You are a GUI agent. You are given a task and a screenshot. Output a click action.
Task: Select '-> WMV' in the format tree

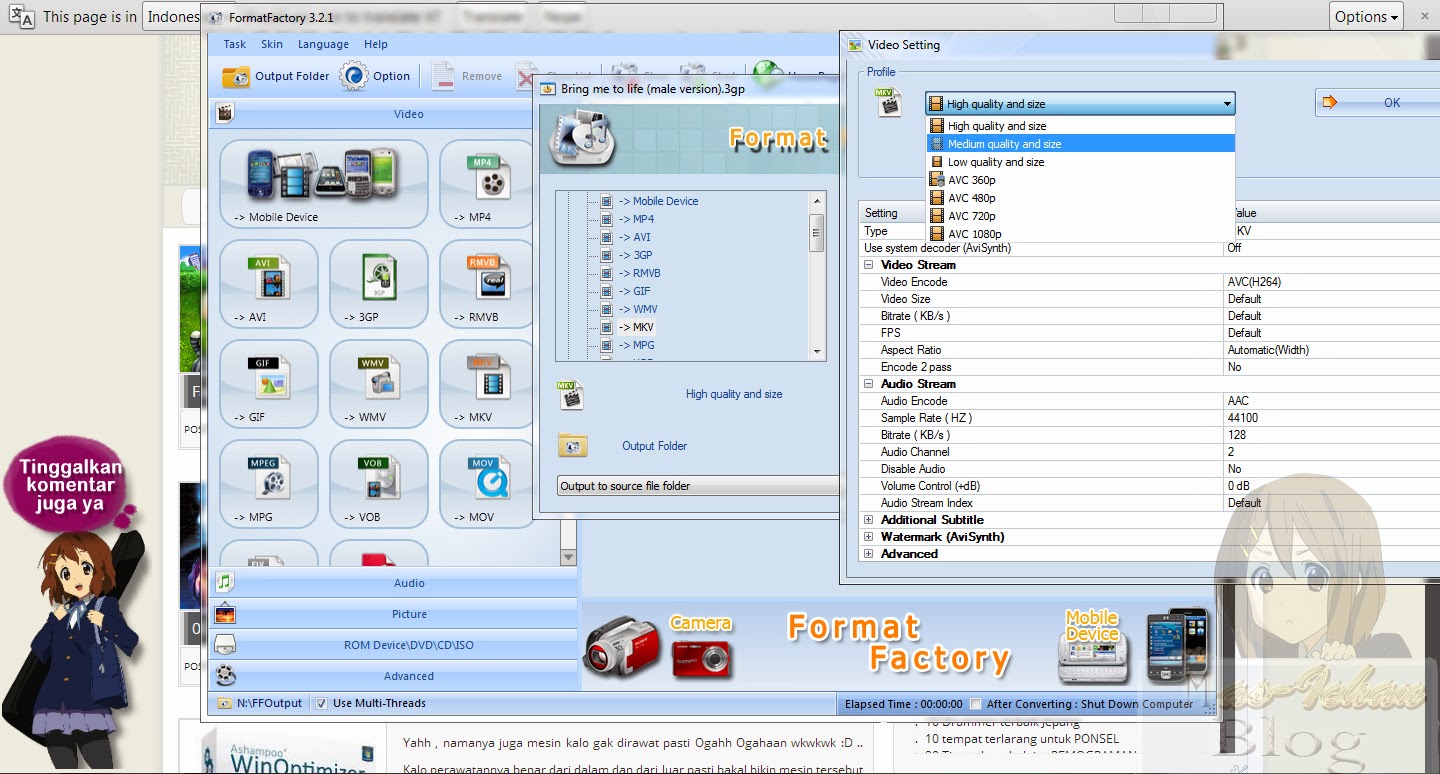[x=637, y=309]
